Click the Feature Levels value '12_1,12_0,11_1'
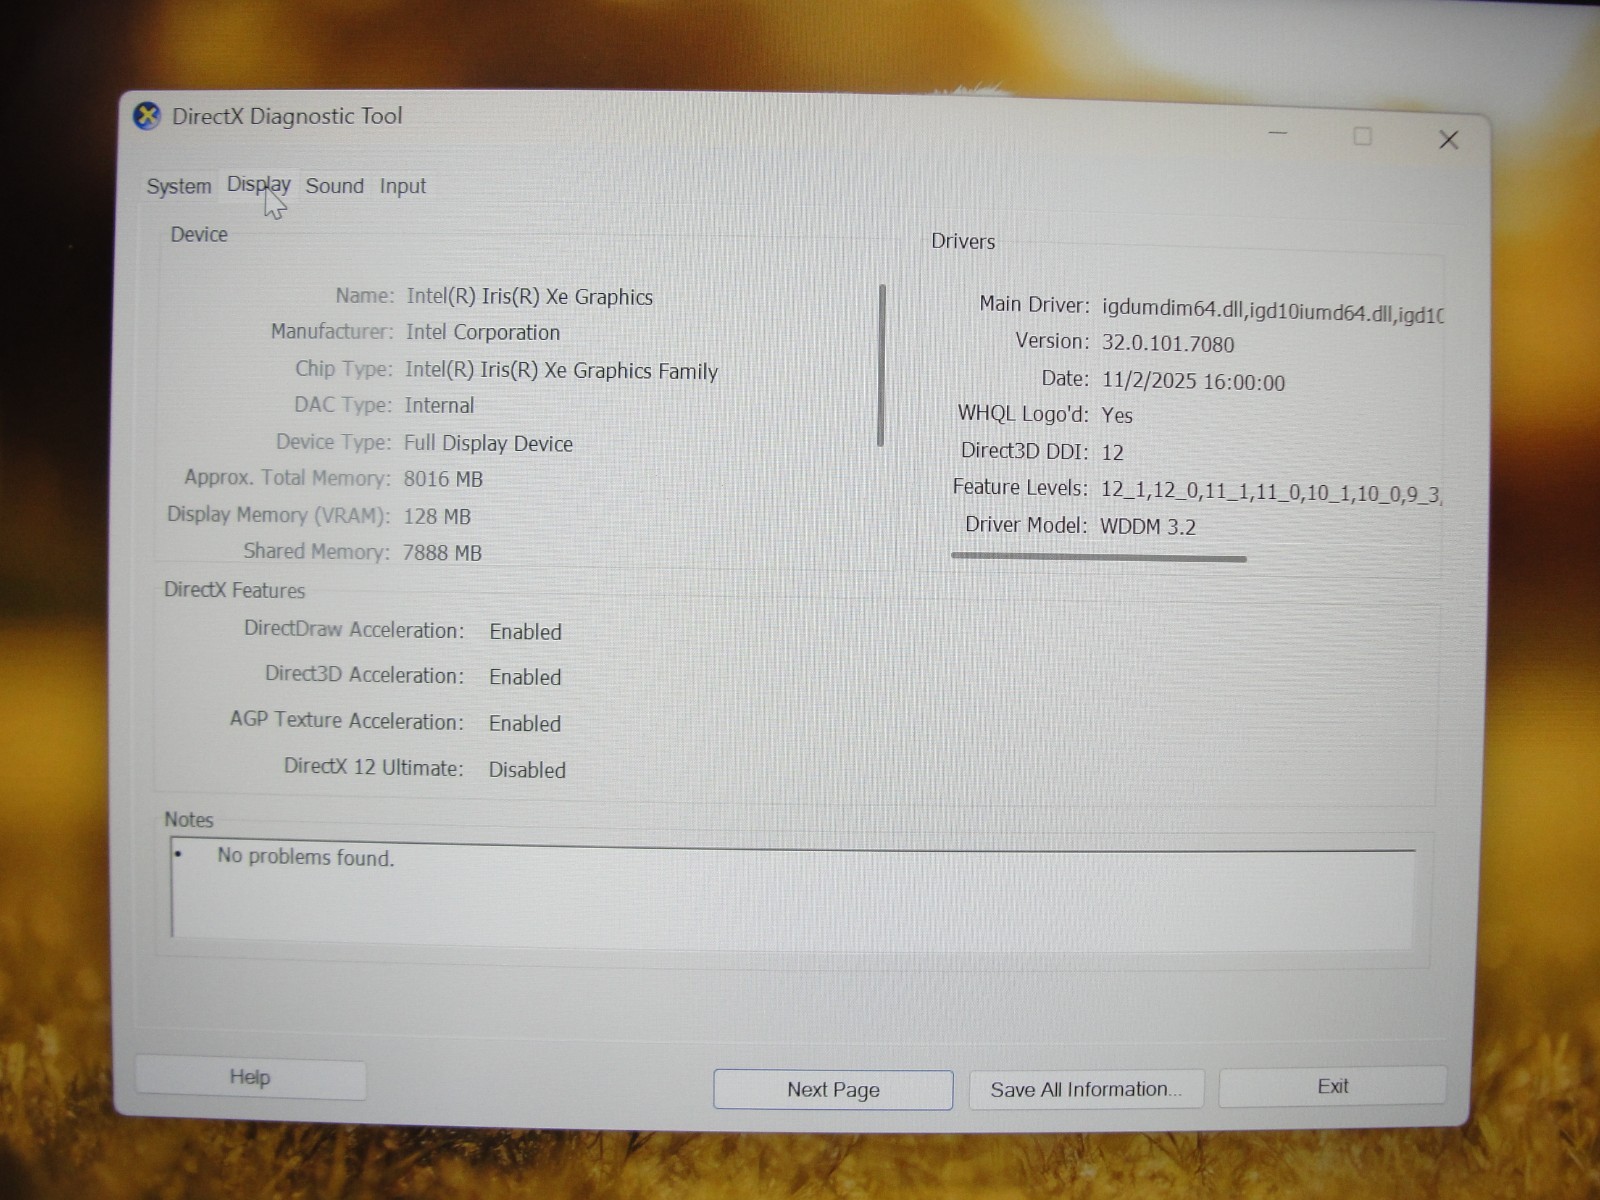 1174,490
